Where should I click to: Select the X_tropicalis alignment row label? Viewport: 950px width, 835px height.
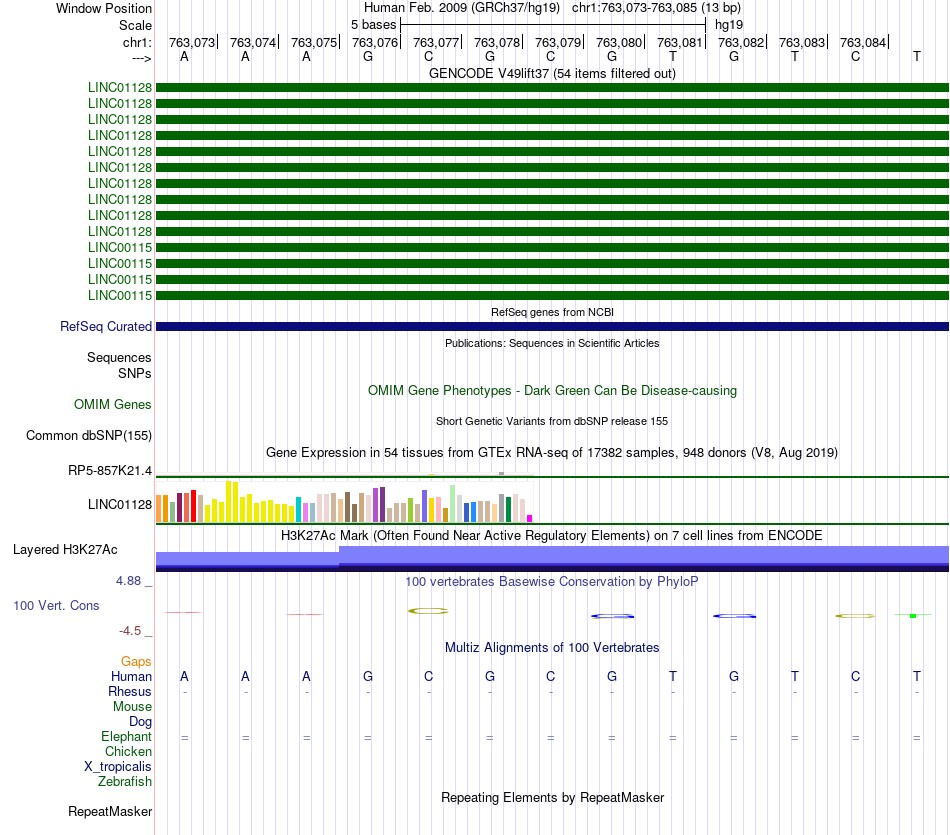coord(118,767)
